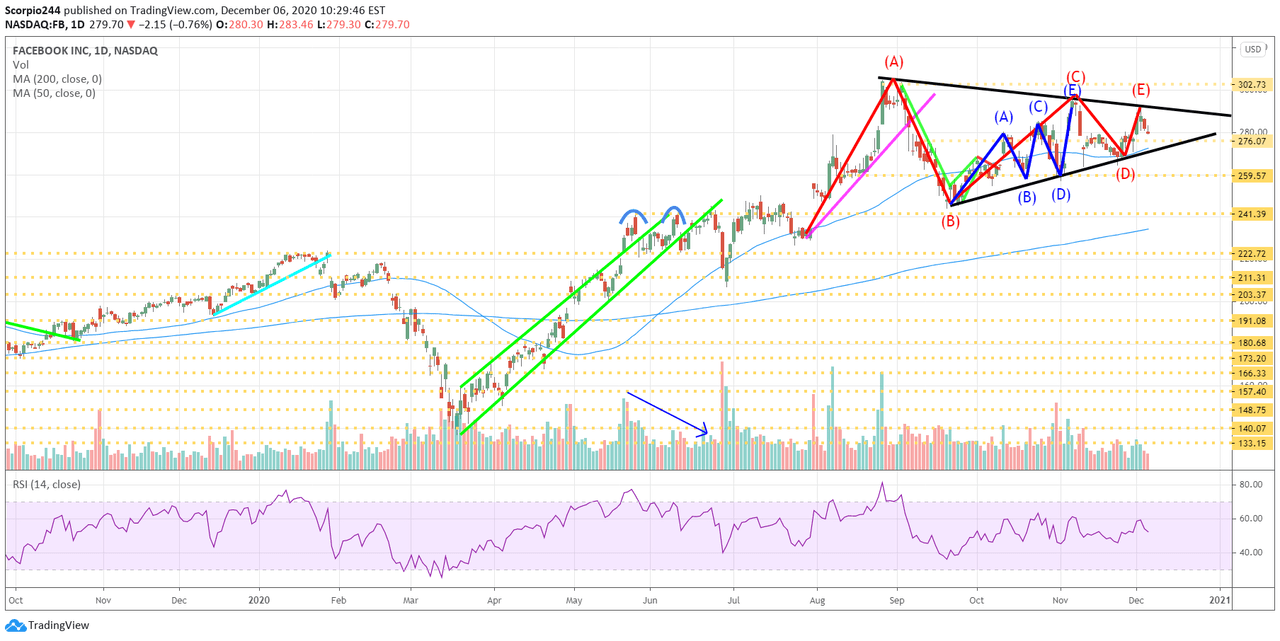This screenshot has height=641, width=1280.
Task: Select the blue (B) wave label
Action: click(1026, 197)
